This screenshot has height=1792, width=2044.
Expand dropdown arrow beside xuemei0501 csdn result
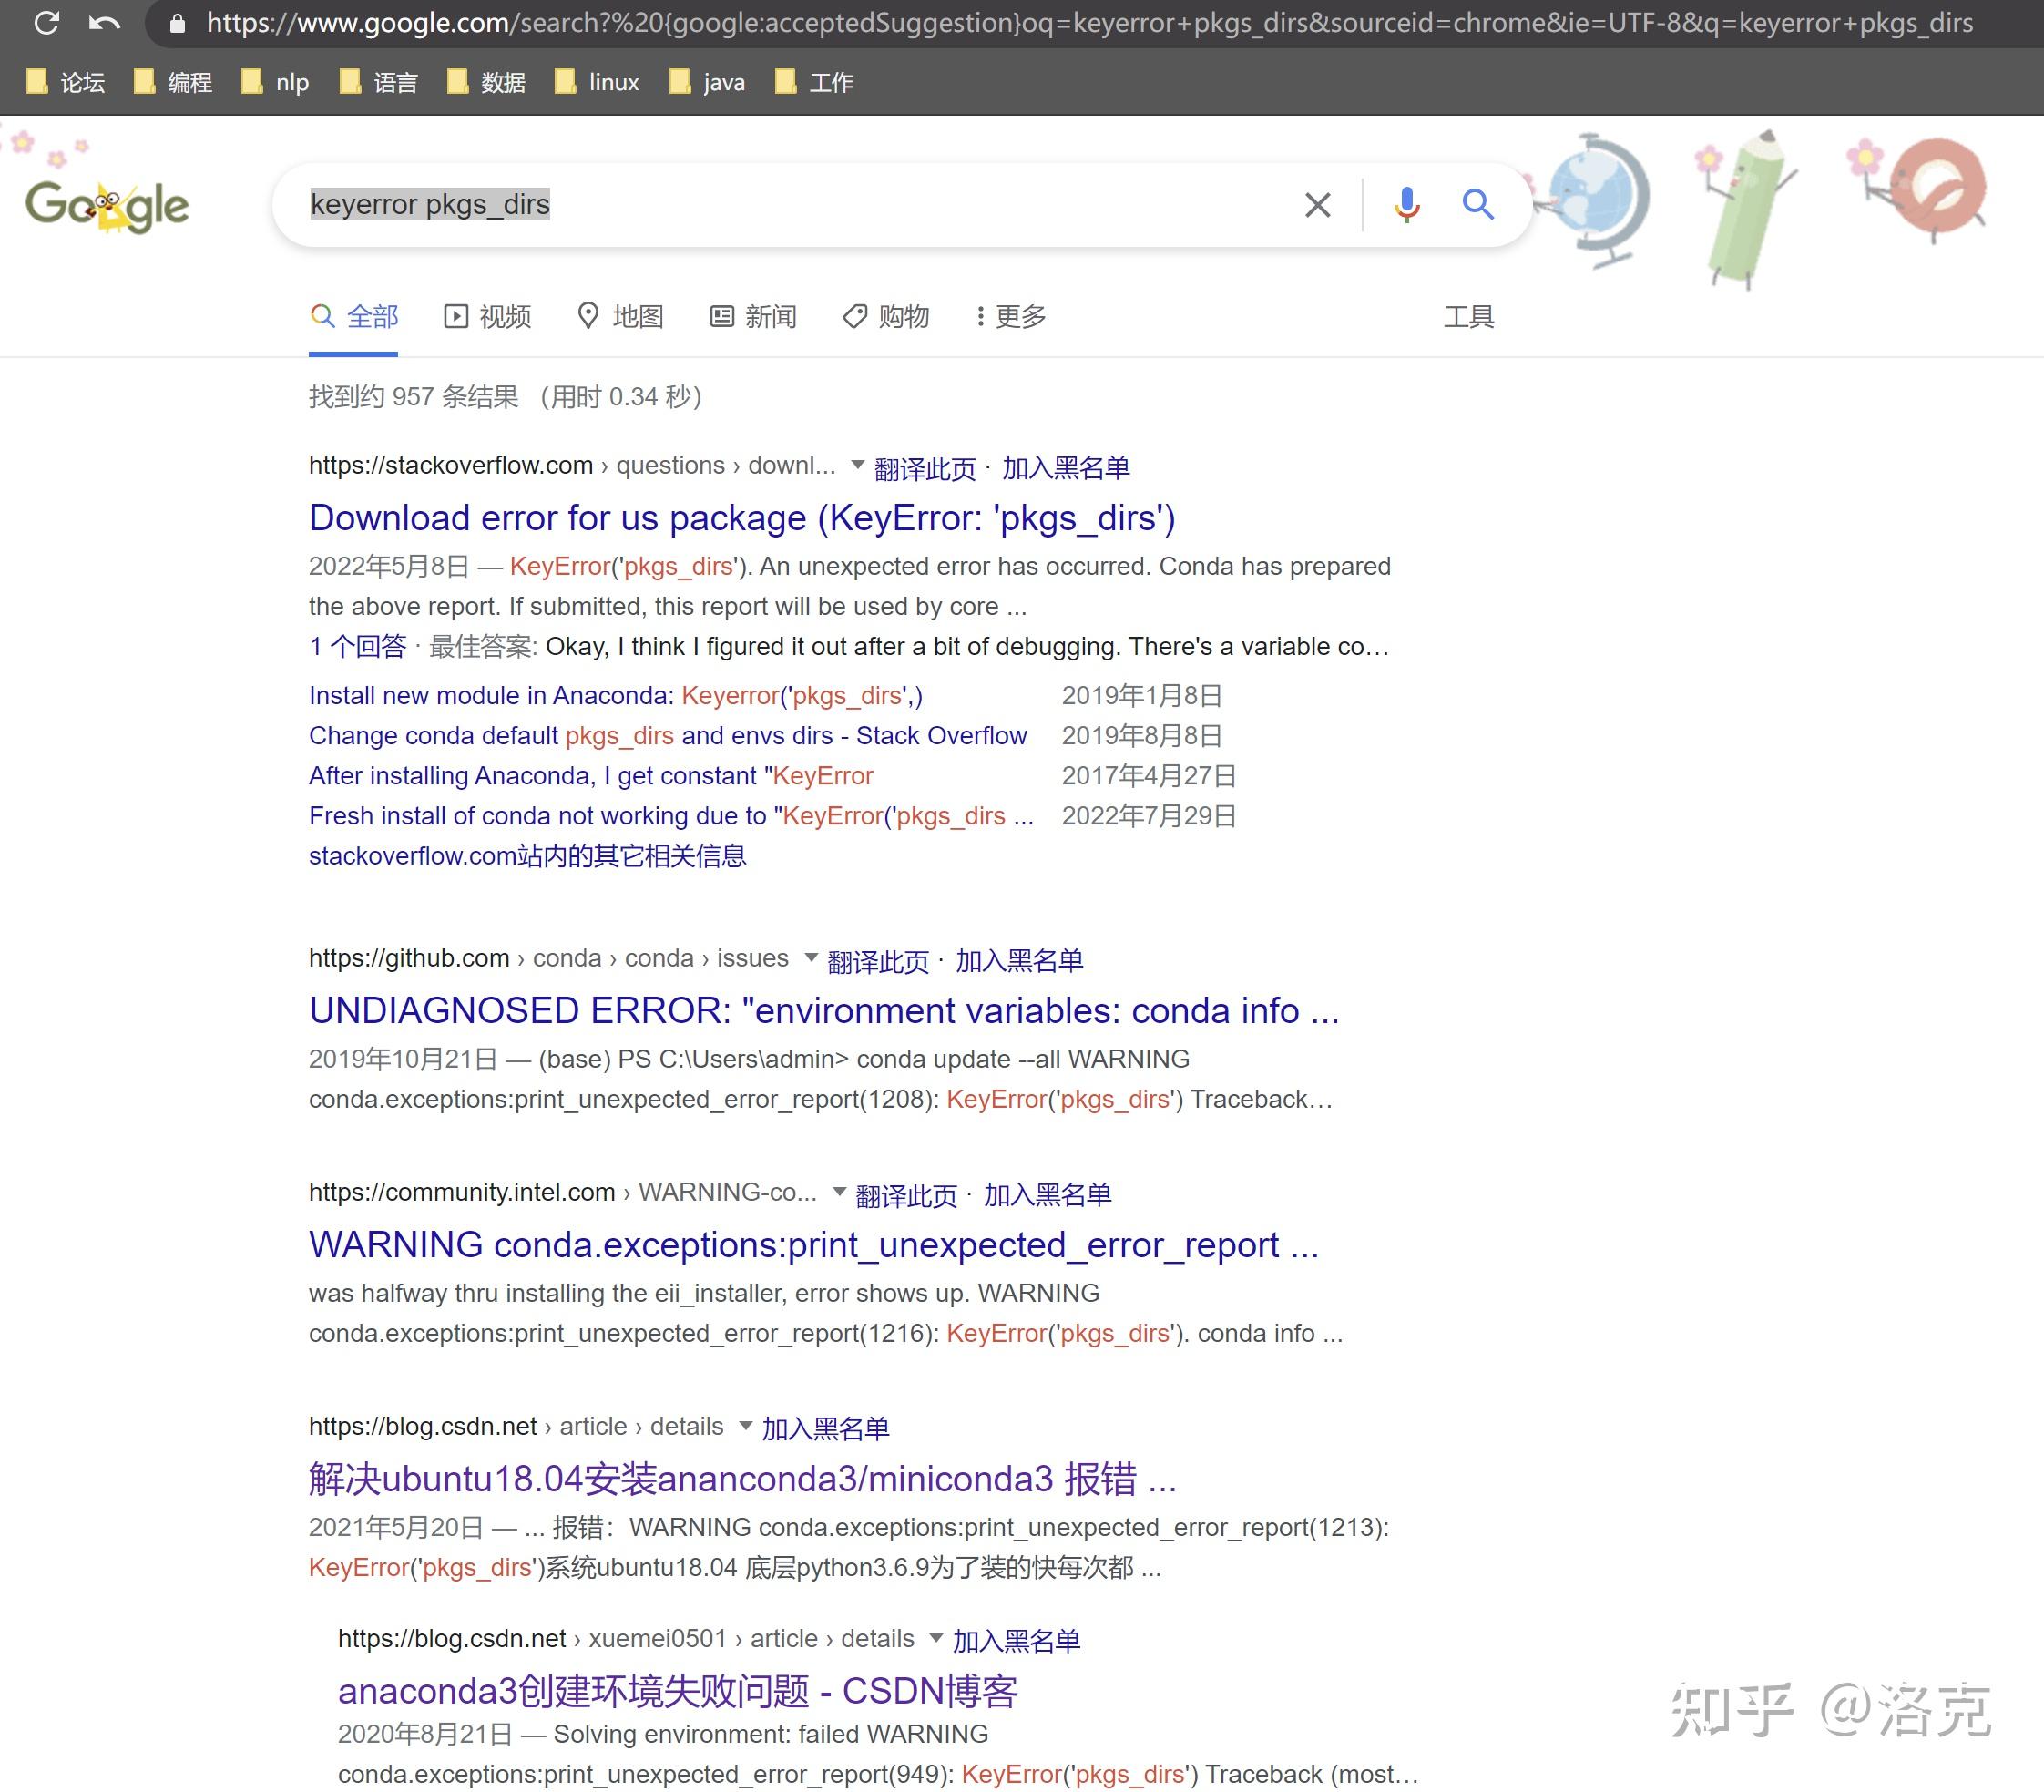point(936,1638)
